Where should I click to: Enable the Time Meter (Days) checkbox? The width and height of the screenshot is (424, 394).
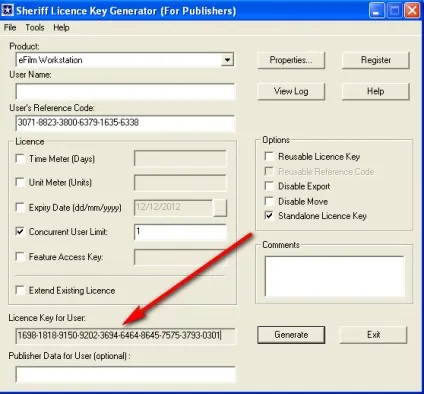(x=20, y=158)
